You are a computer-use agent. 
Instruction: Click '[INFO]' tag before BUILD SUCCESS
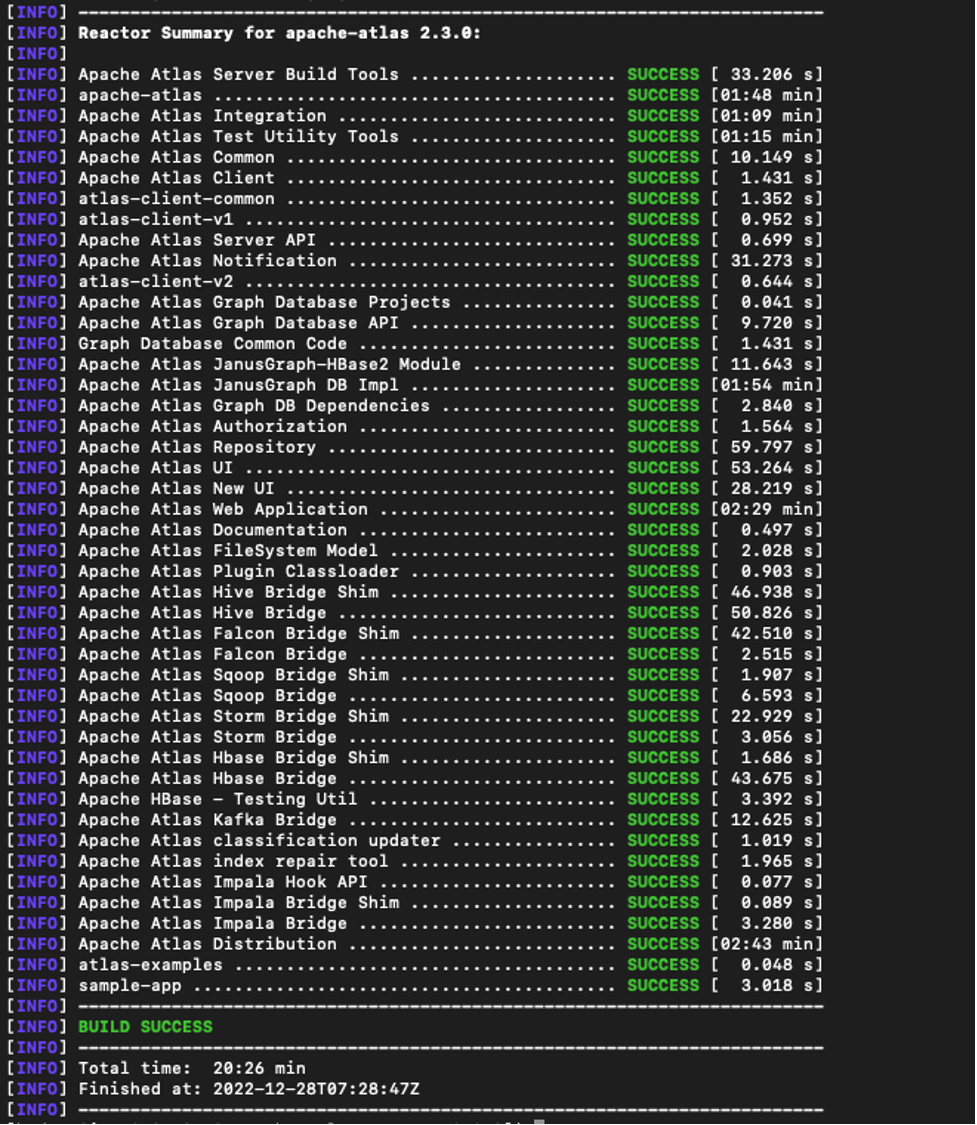(37, 1027)
